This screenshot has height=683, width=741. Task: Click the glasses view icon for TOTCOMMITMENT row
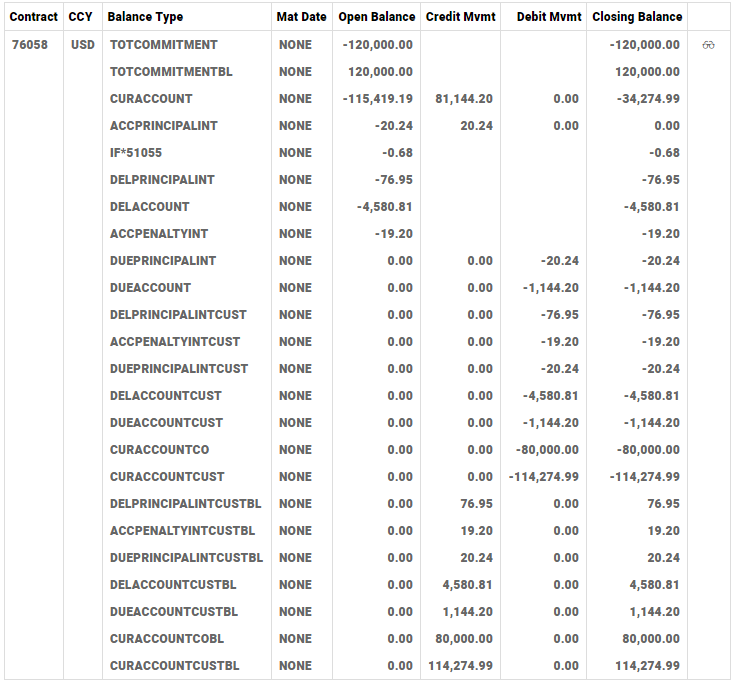tap(709, 46)
